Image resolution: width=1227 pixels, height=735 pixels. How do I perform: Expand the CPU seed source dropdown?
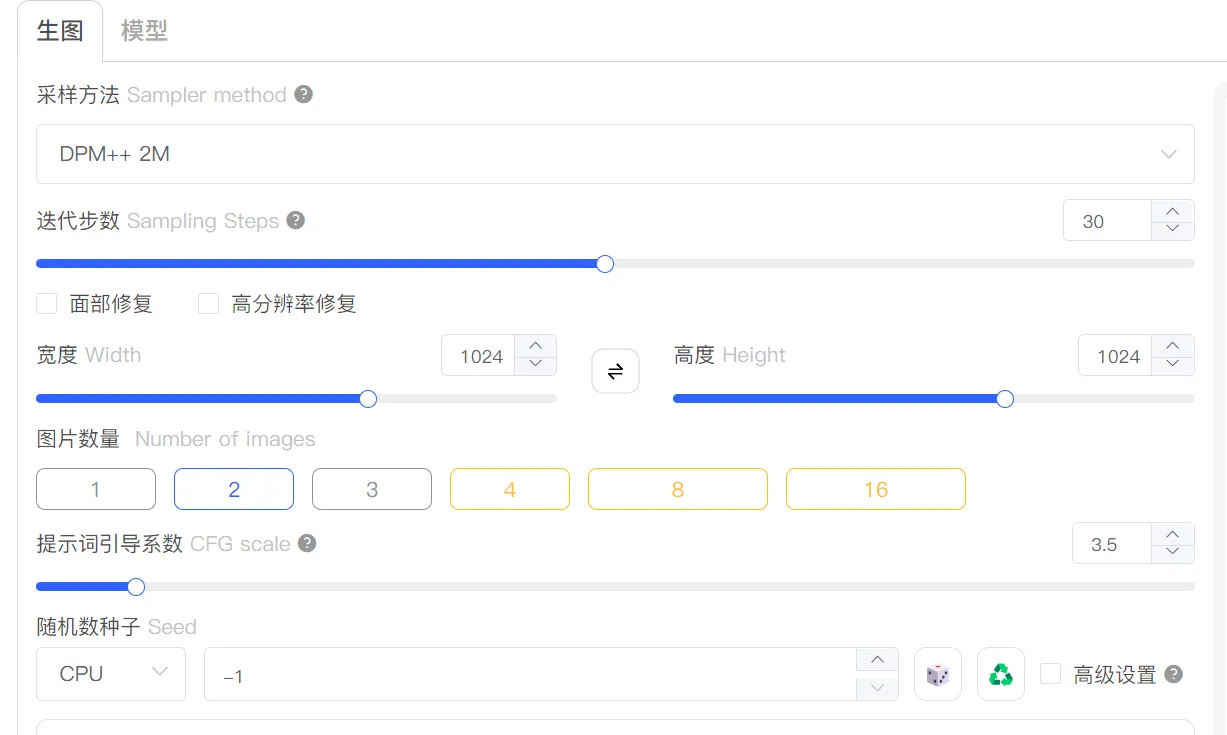pos(110,674)
